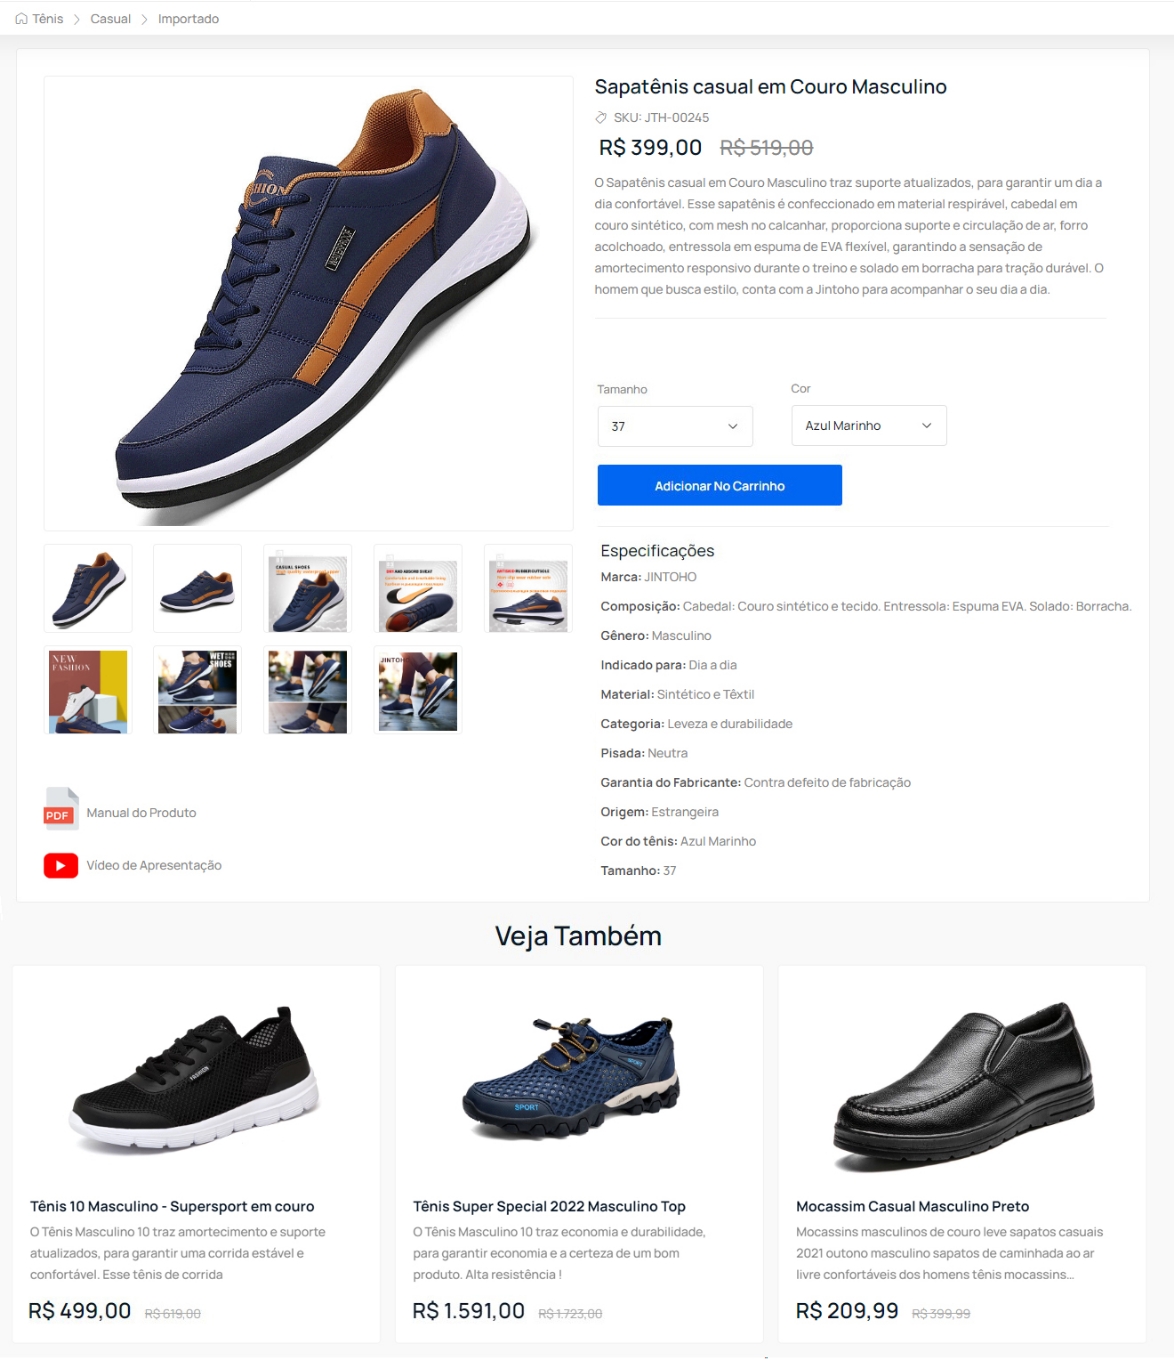1174x1359 pixels.
Task: Go to Casual breadcrumb category
Action: pos(111,19)
